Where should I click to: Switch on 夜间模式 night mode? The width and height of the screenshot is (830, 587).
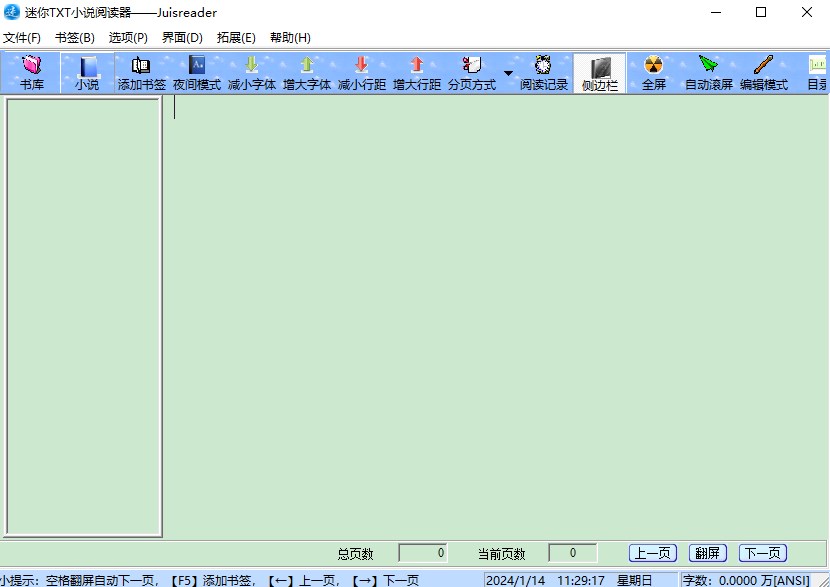point(197,73)
